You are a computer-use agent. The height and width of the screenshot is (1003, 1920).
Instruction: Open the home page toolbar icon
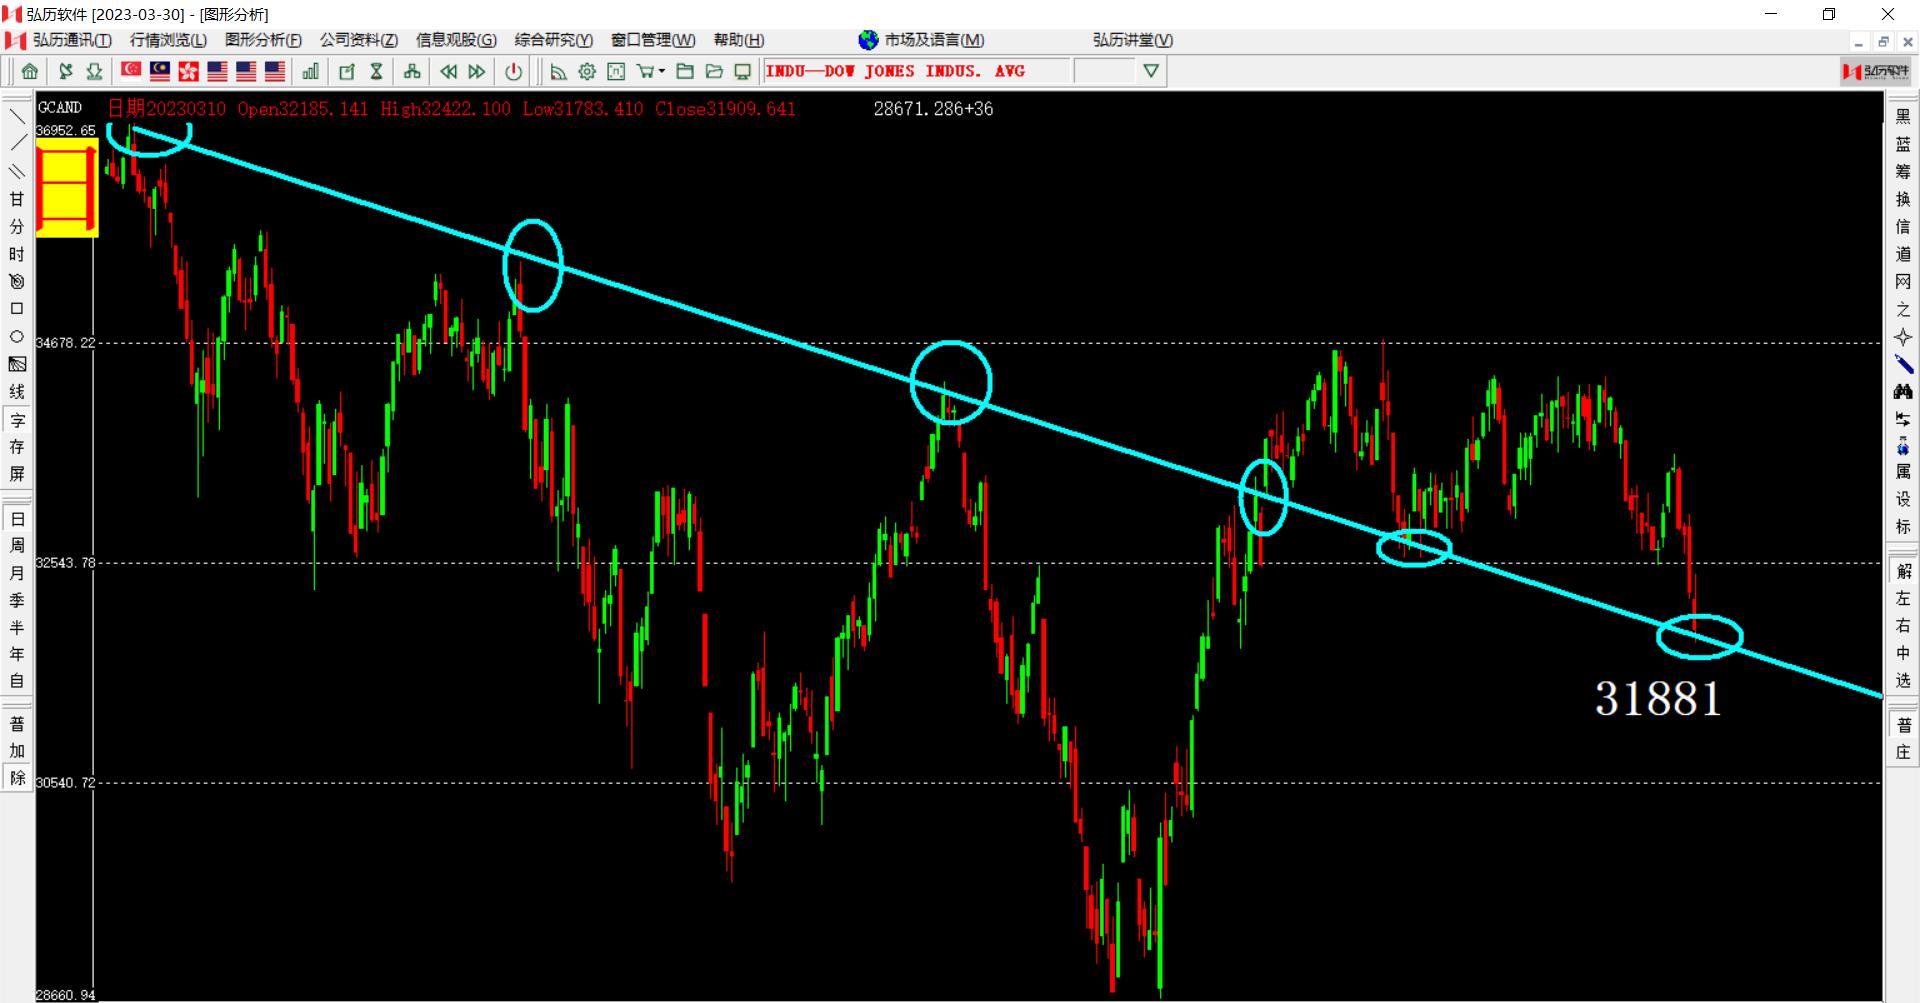point(30,71)
